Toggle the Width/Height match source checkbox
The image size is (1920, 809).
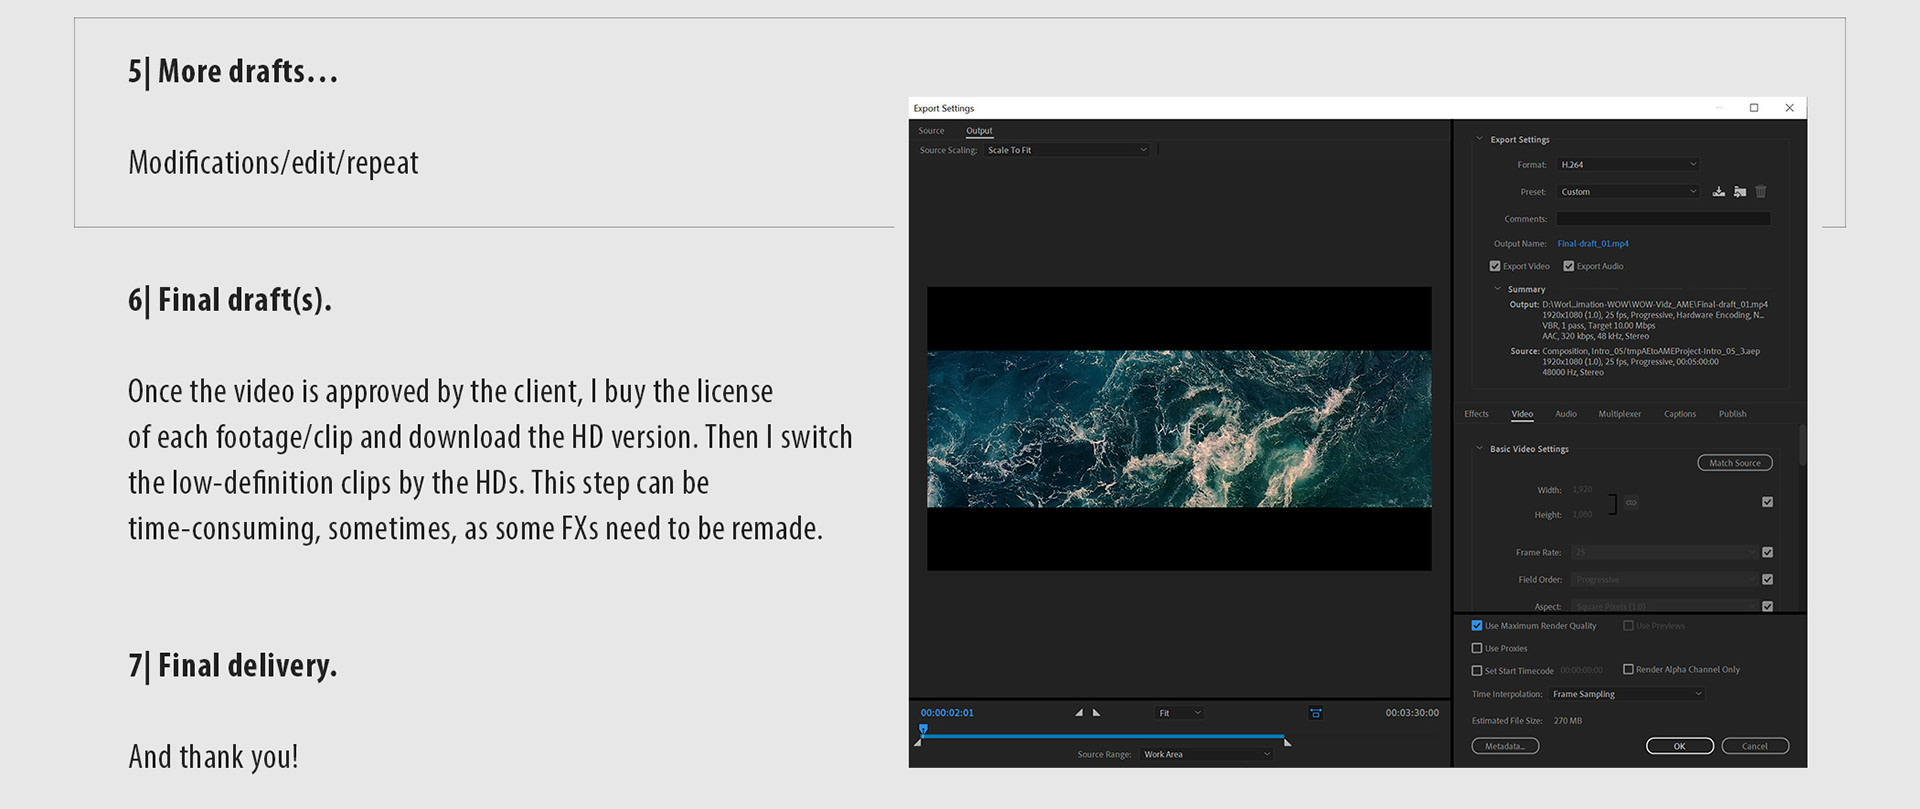click(x=1767, y=502)
